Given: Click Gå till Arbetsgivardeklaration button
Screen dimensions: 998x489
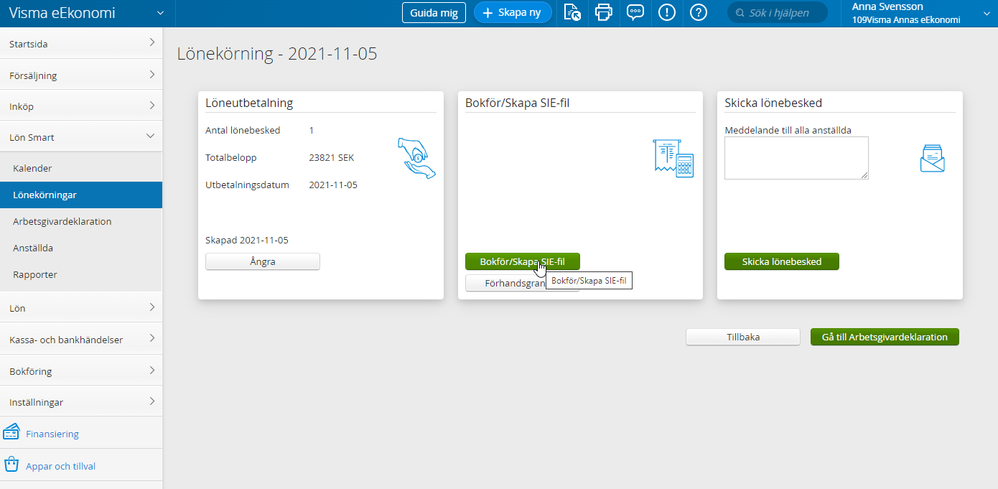Looking at the screenshot, I should pyautogui.click(x=885, y=337).
